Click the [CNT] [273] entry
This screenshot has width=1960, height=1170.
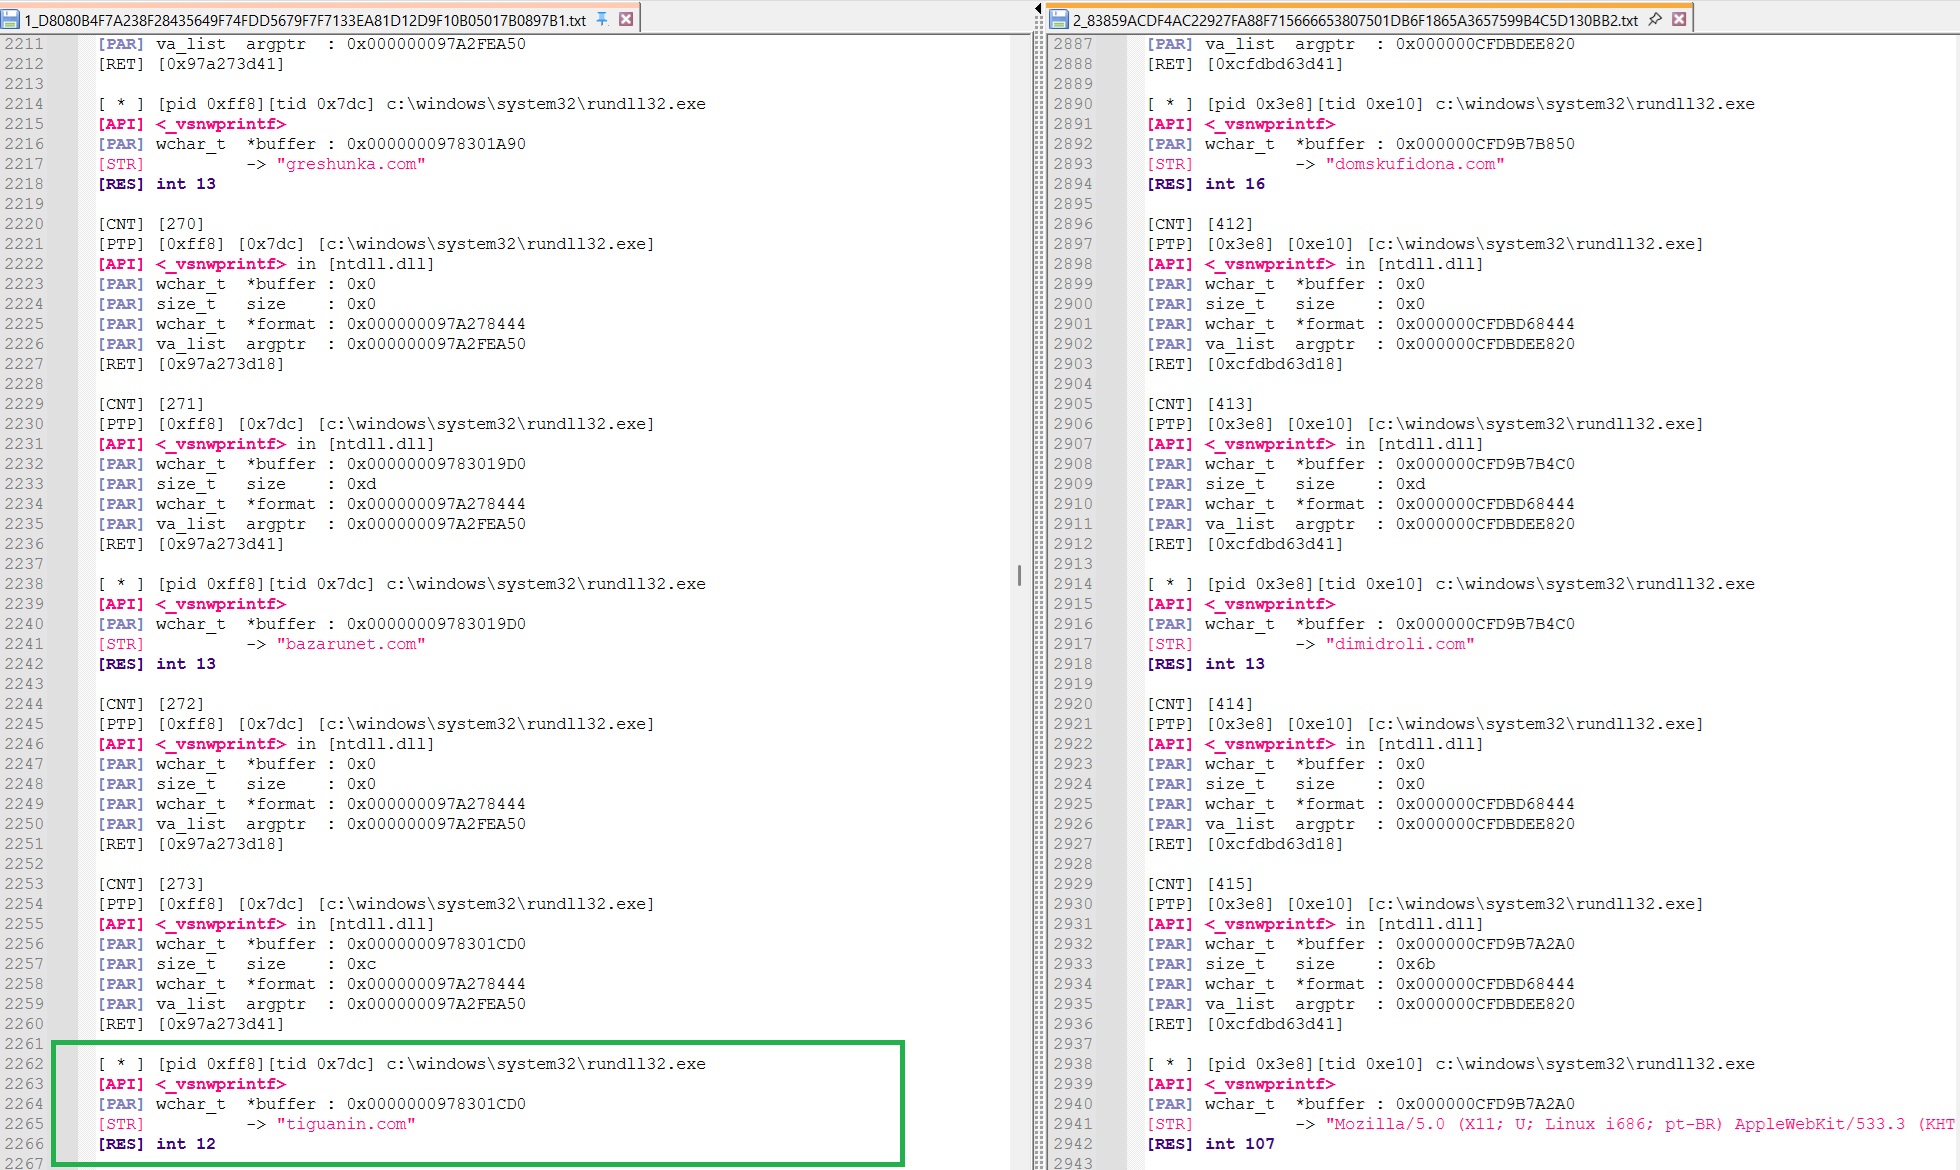point(151,884)
